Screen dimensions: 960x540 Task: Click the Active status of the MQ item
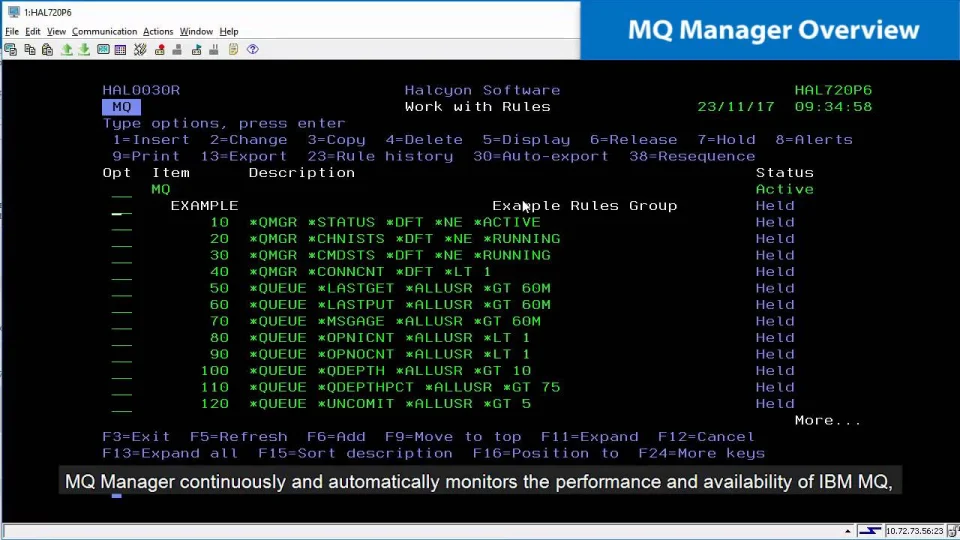click(x=784, y=189)
